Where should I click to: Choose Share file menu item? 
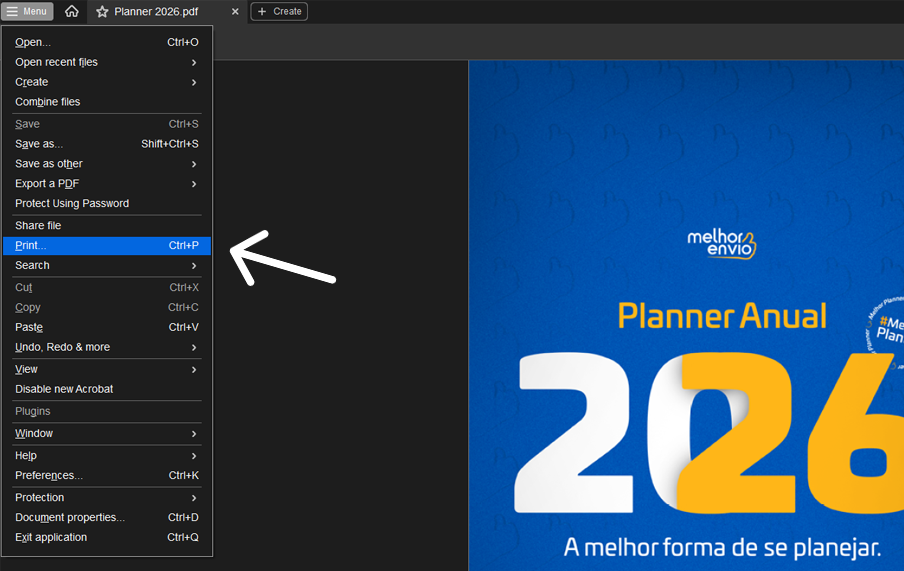107,226
